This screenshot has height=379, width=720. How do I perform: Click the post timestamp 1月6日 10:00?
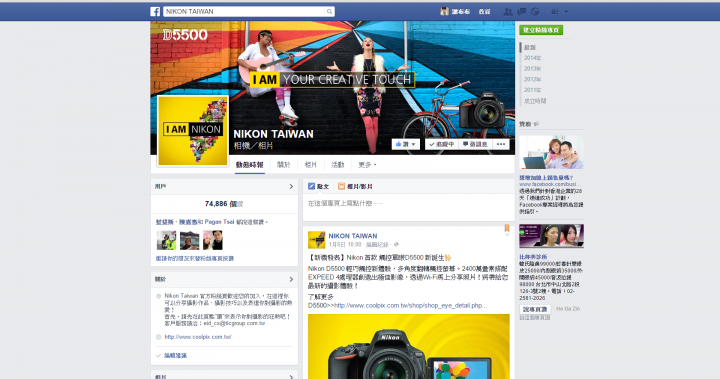[x=345, y=244]
